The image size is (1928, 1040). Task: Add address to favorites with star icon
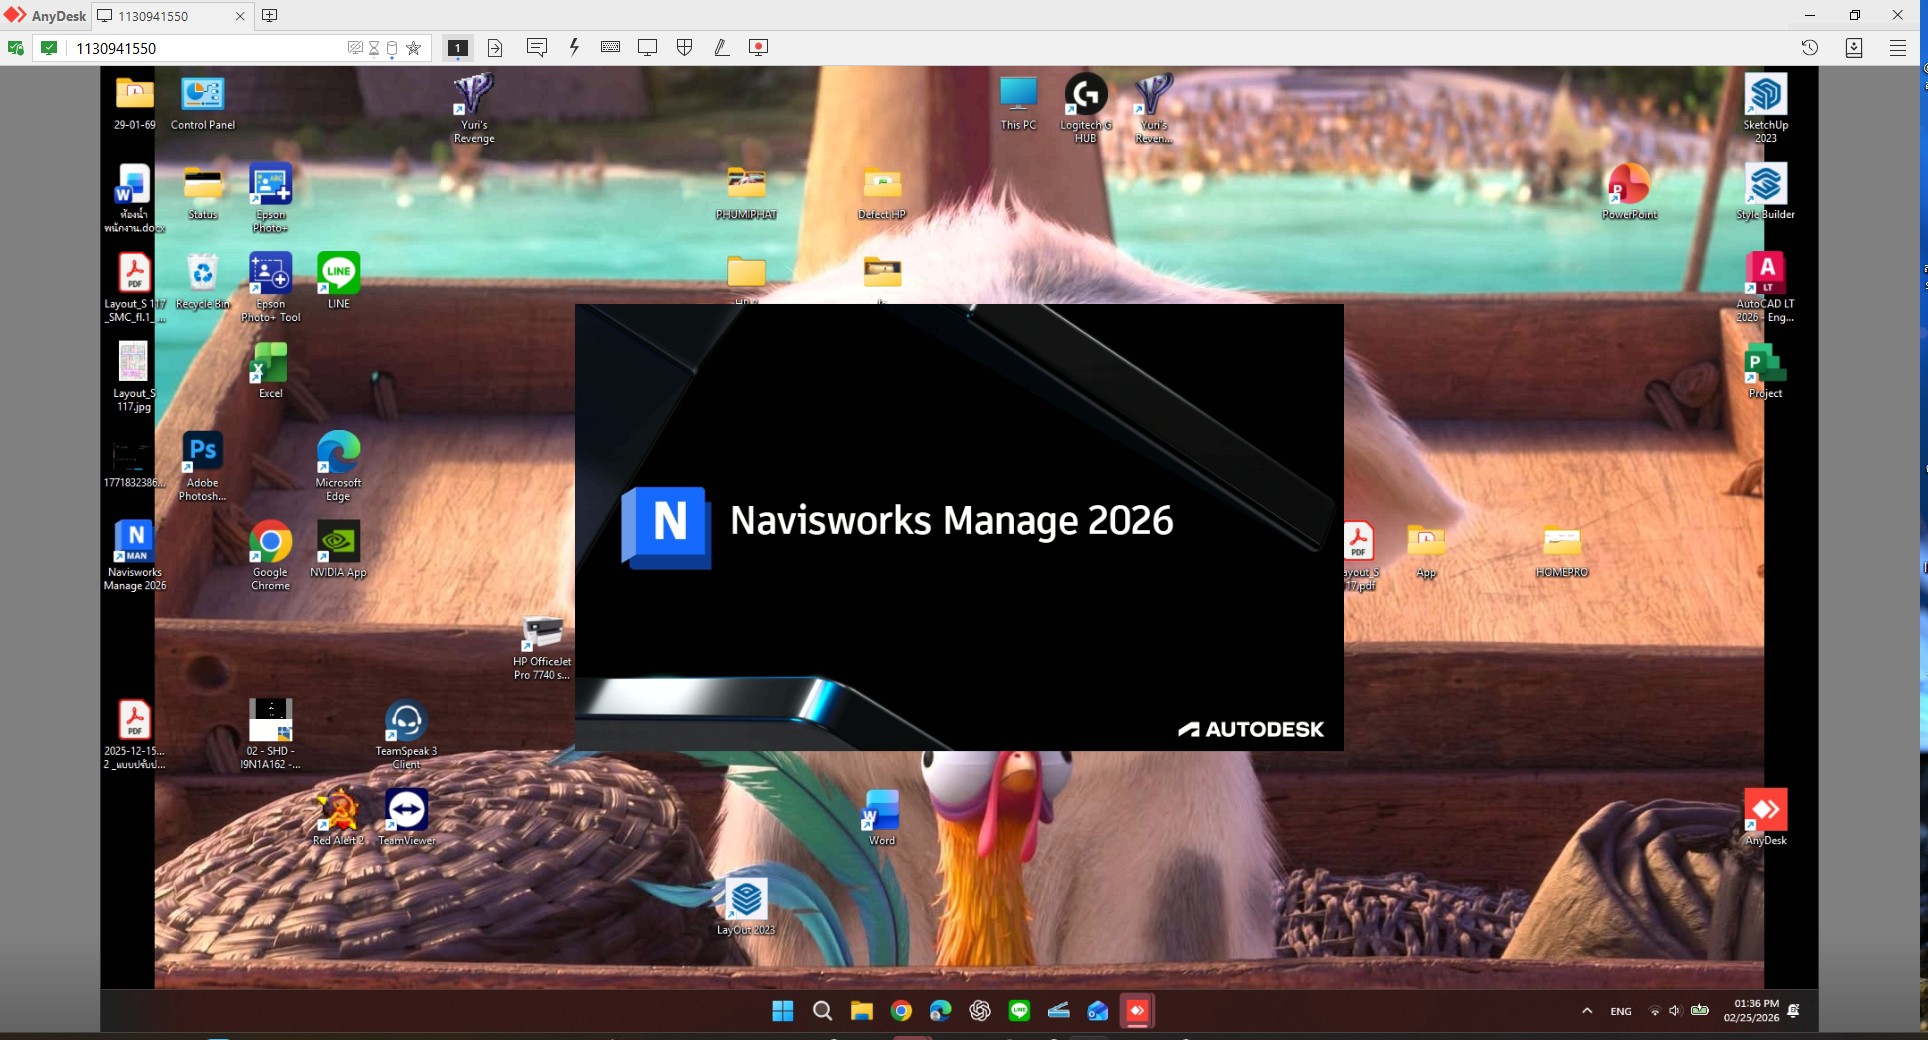tap(413, 47)
